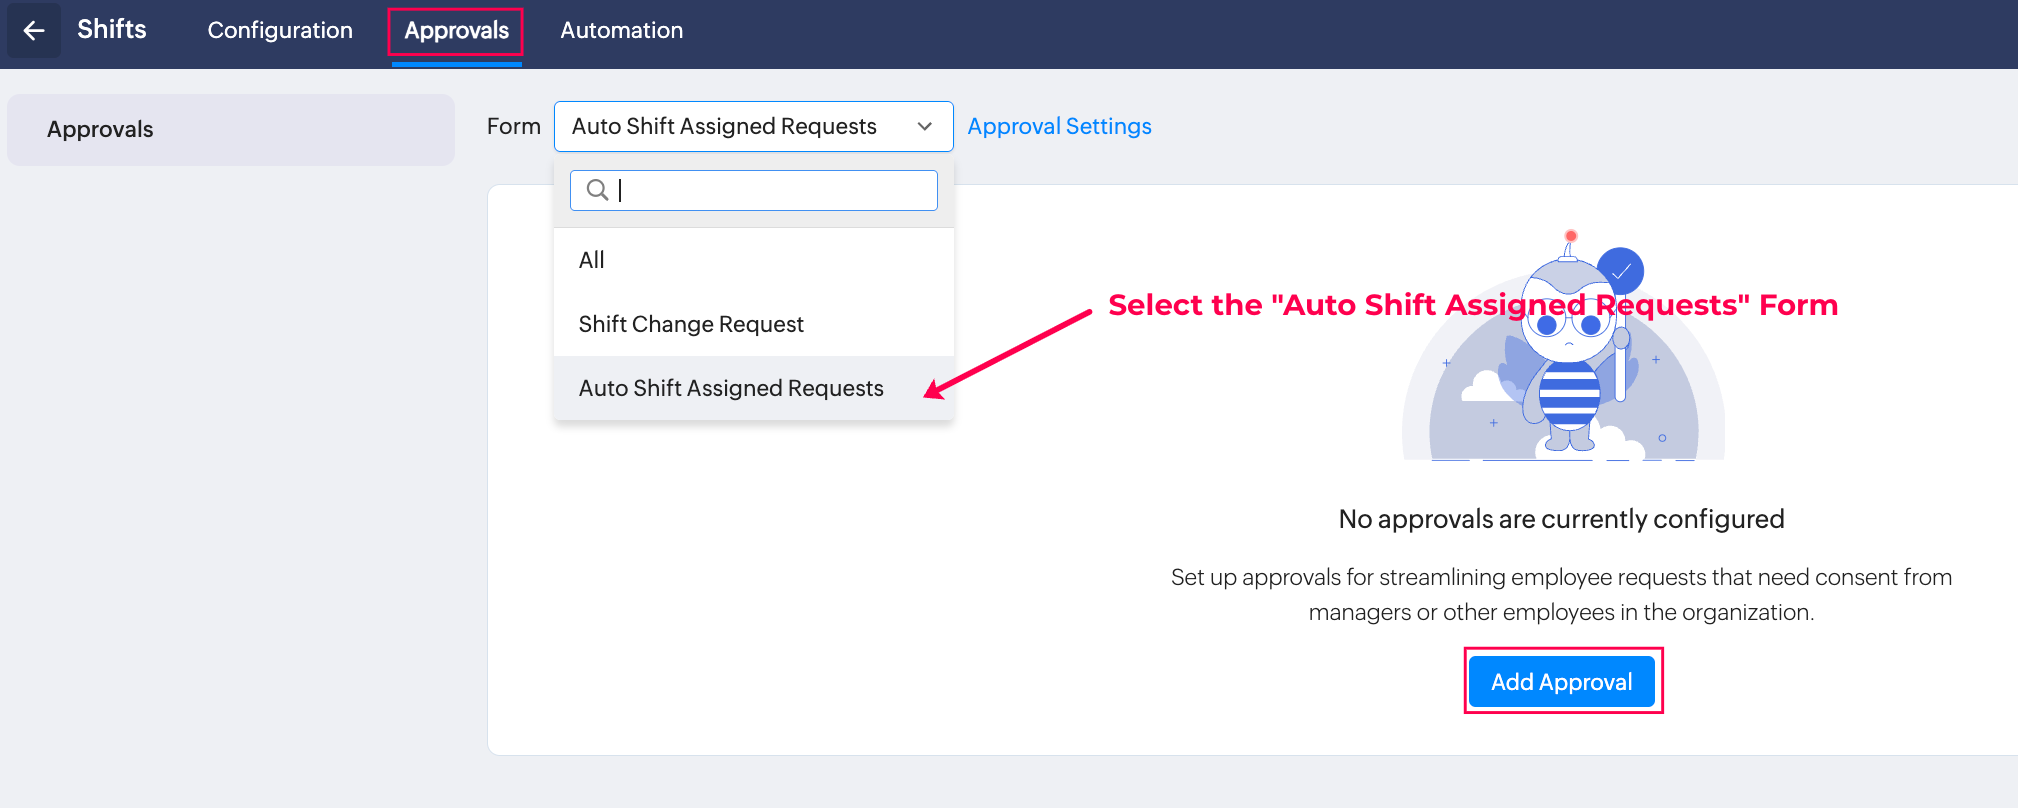Select the All form option
Image resolution: width=2018 pixels, height=808 pixels.
pyautogui.click(x=754, y=260)
